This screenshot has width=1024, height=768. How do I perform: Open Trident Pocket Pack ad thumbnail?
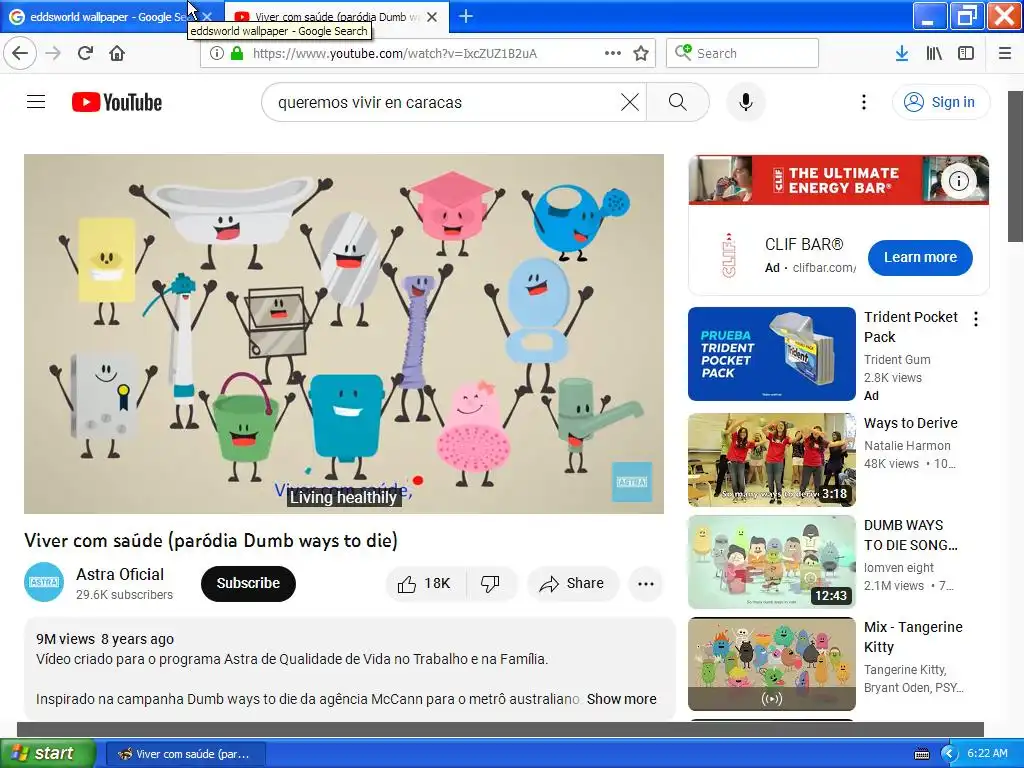pos(771,354)
